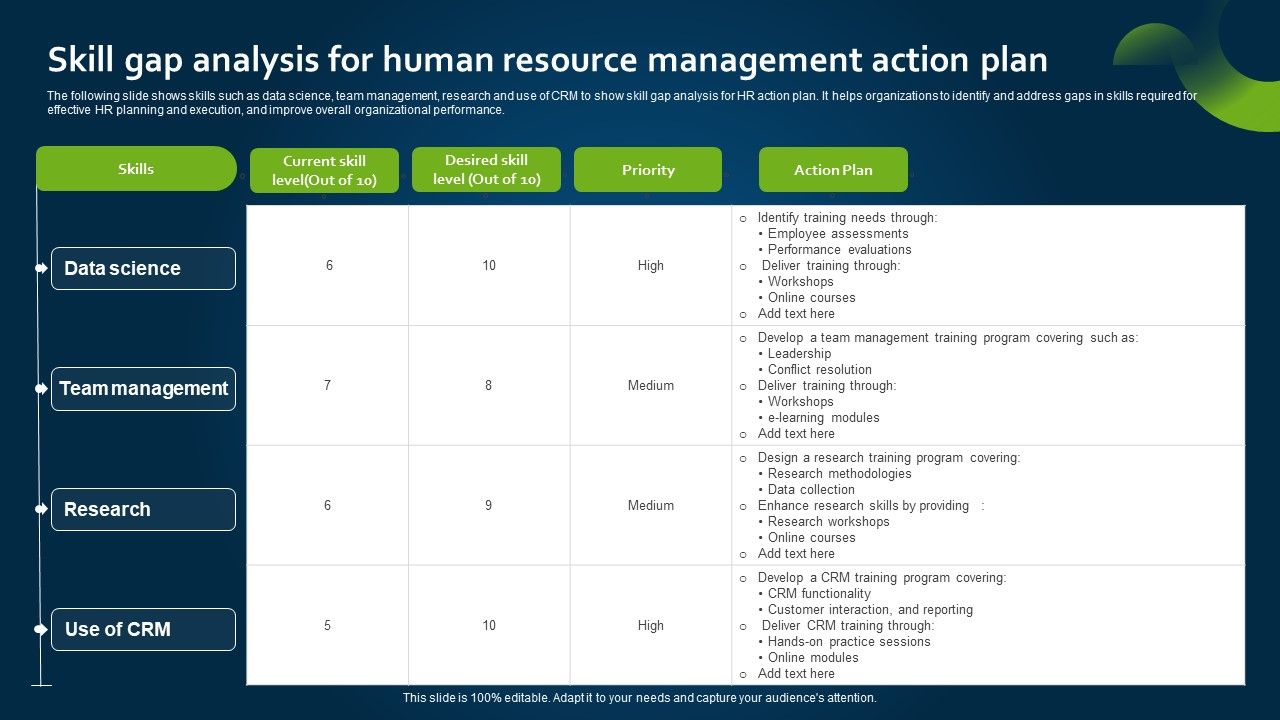Select the Use of CRM skill box
Screen dimensions: 1280x720
(x=143, y=629)
